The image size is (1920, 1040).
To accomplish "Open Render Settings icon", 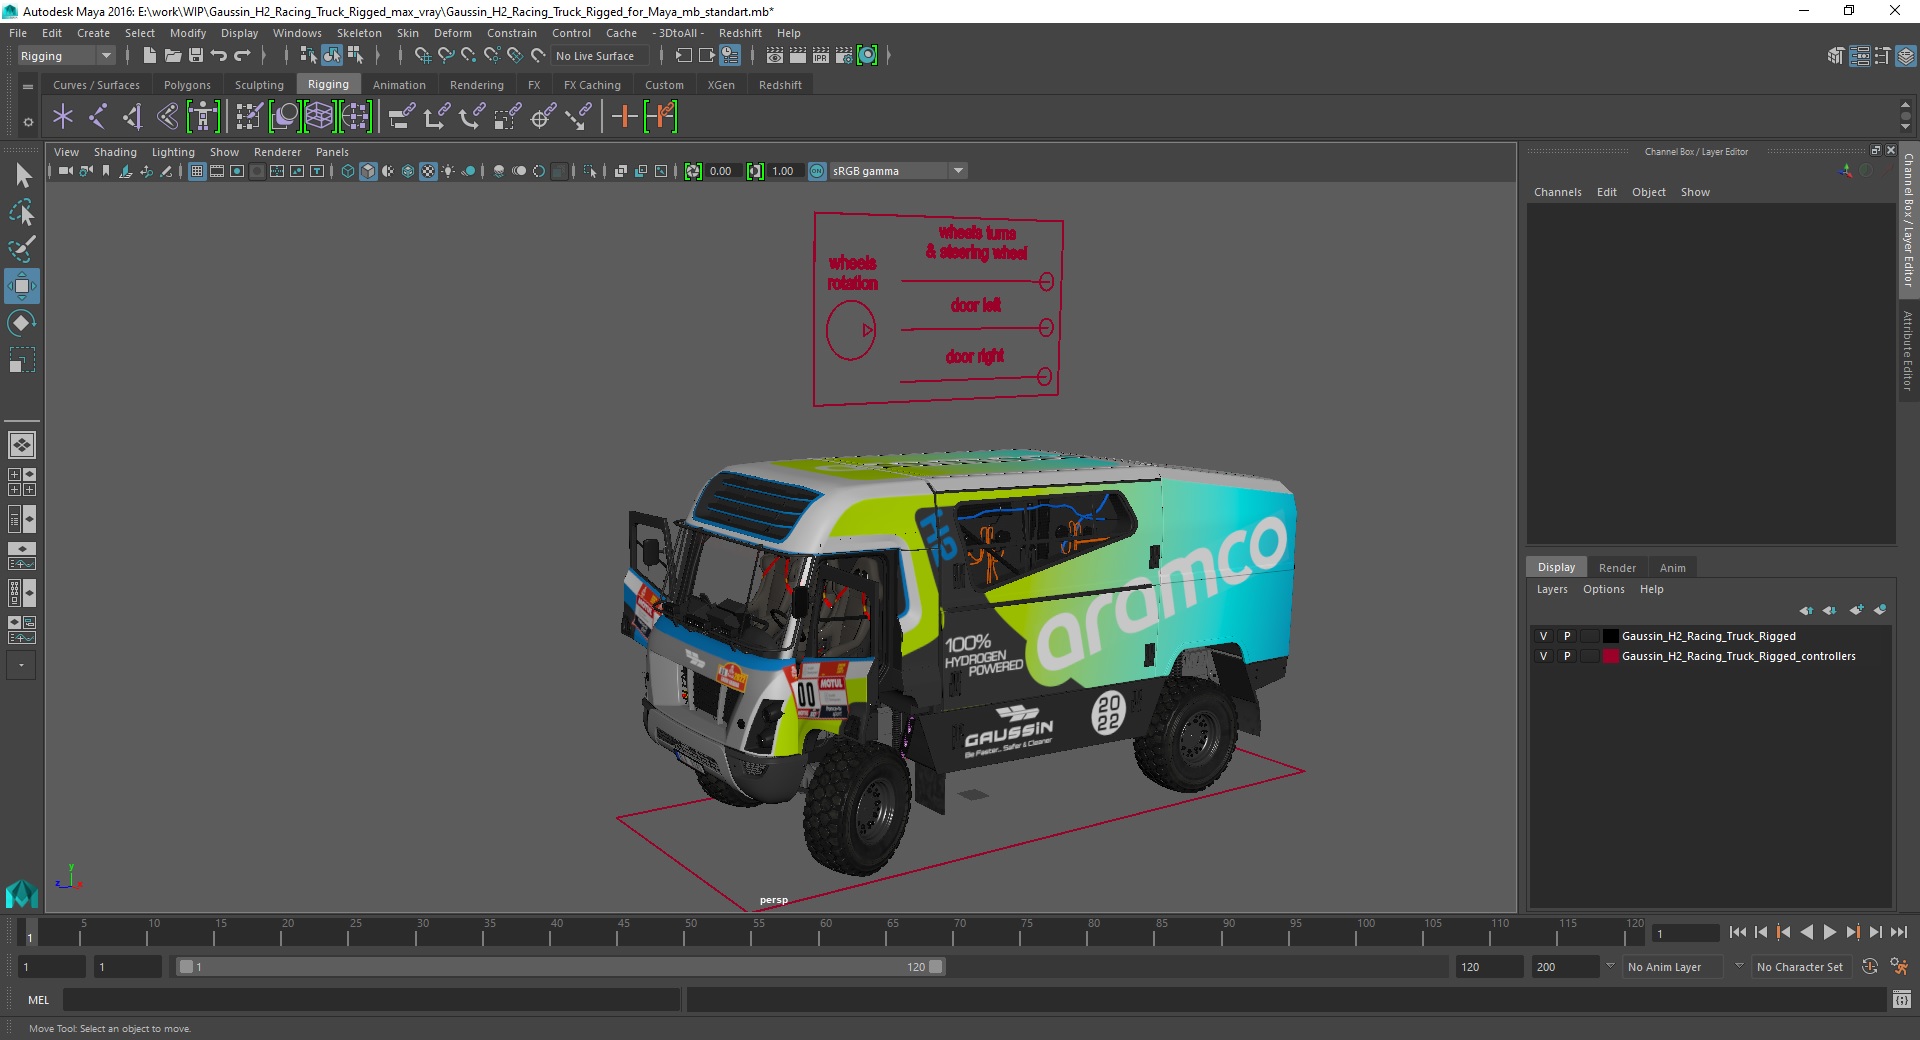I will tap(844, 56).
